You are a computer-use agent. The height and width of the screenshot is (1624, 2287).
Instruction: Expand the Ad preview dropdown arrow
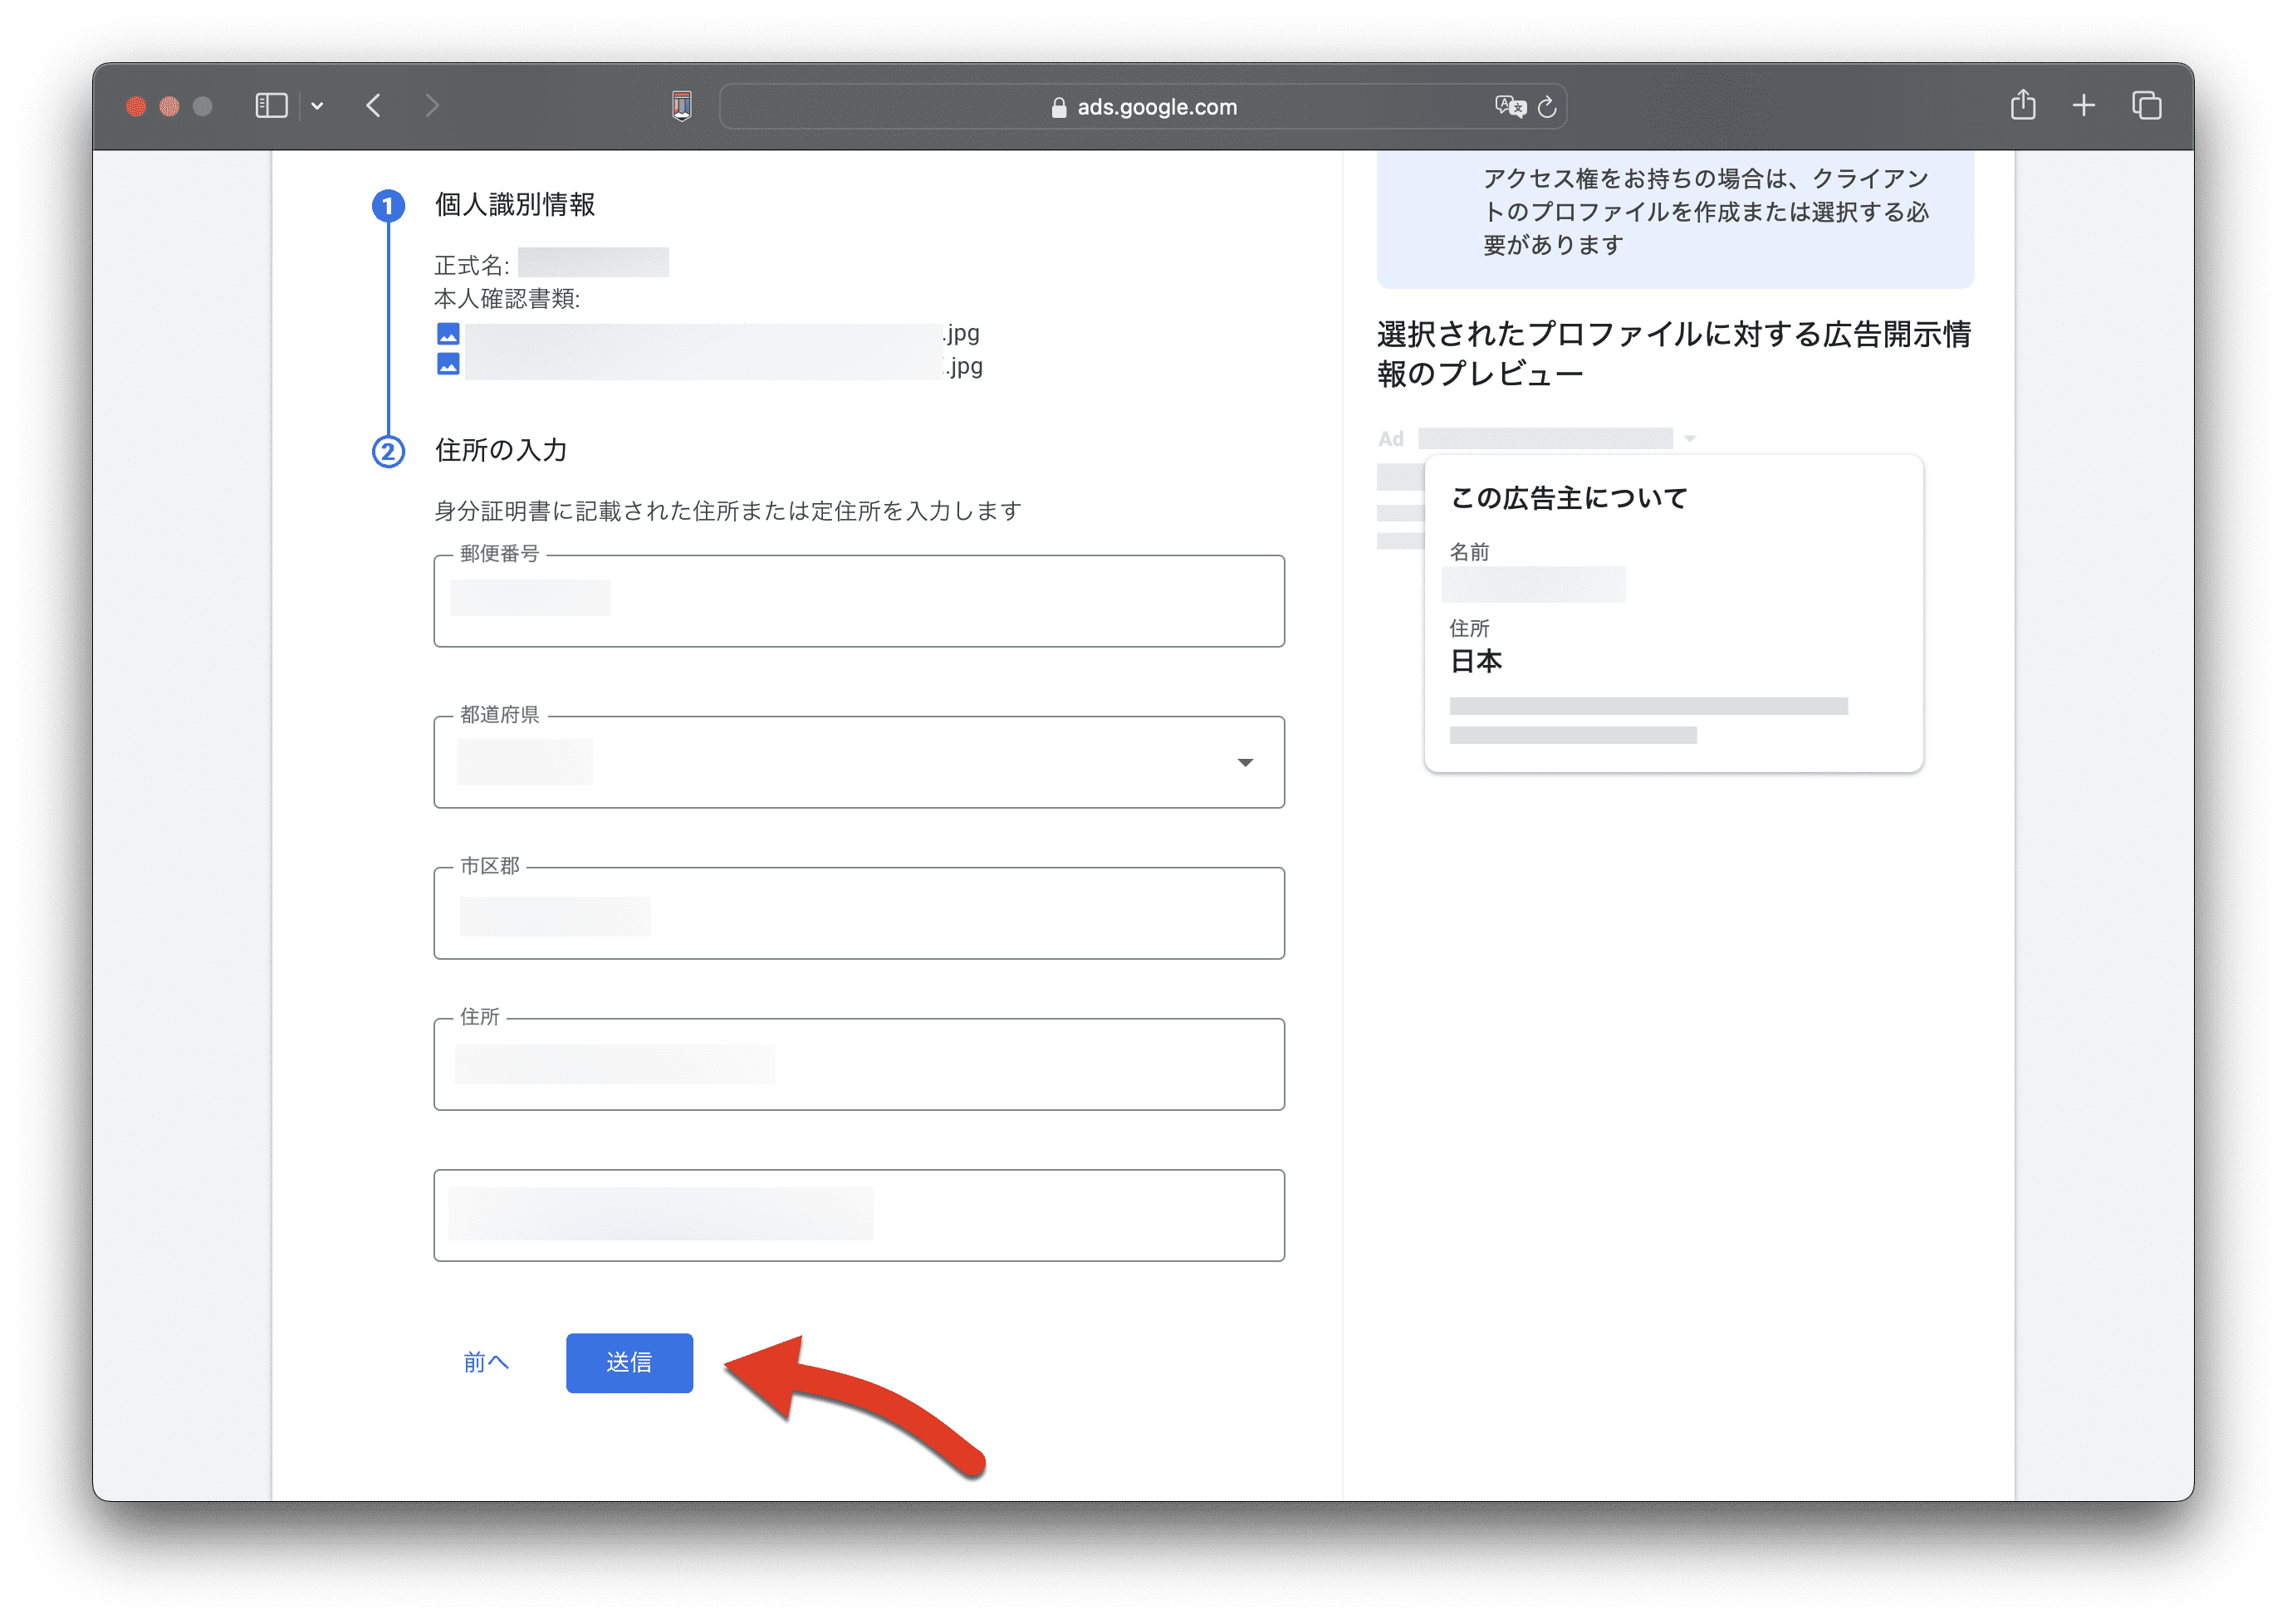pos(1689,439)
